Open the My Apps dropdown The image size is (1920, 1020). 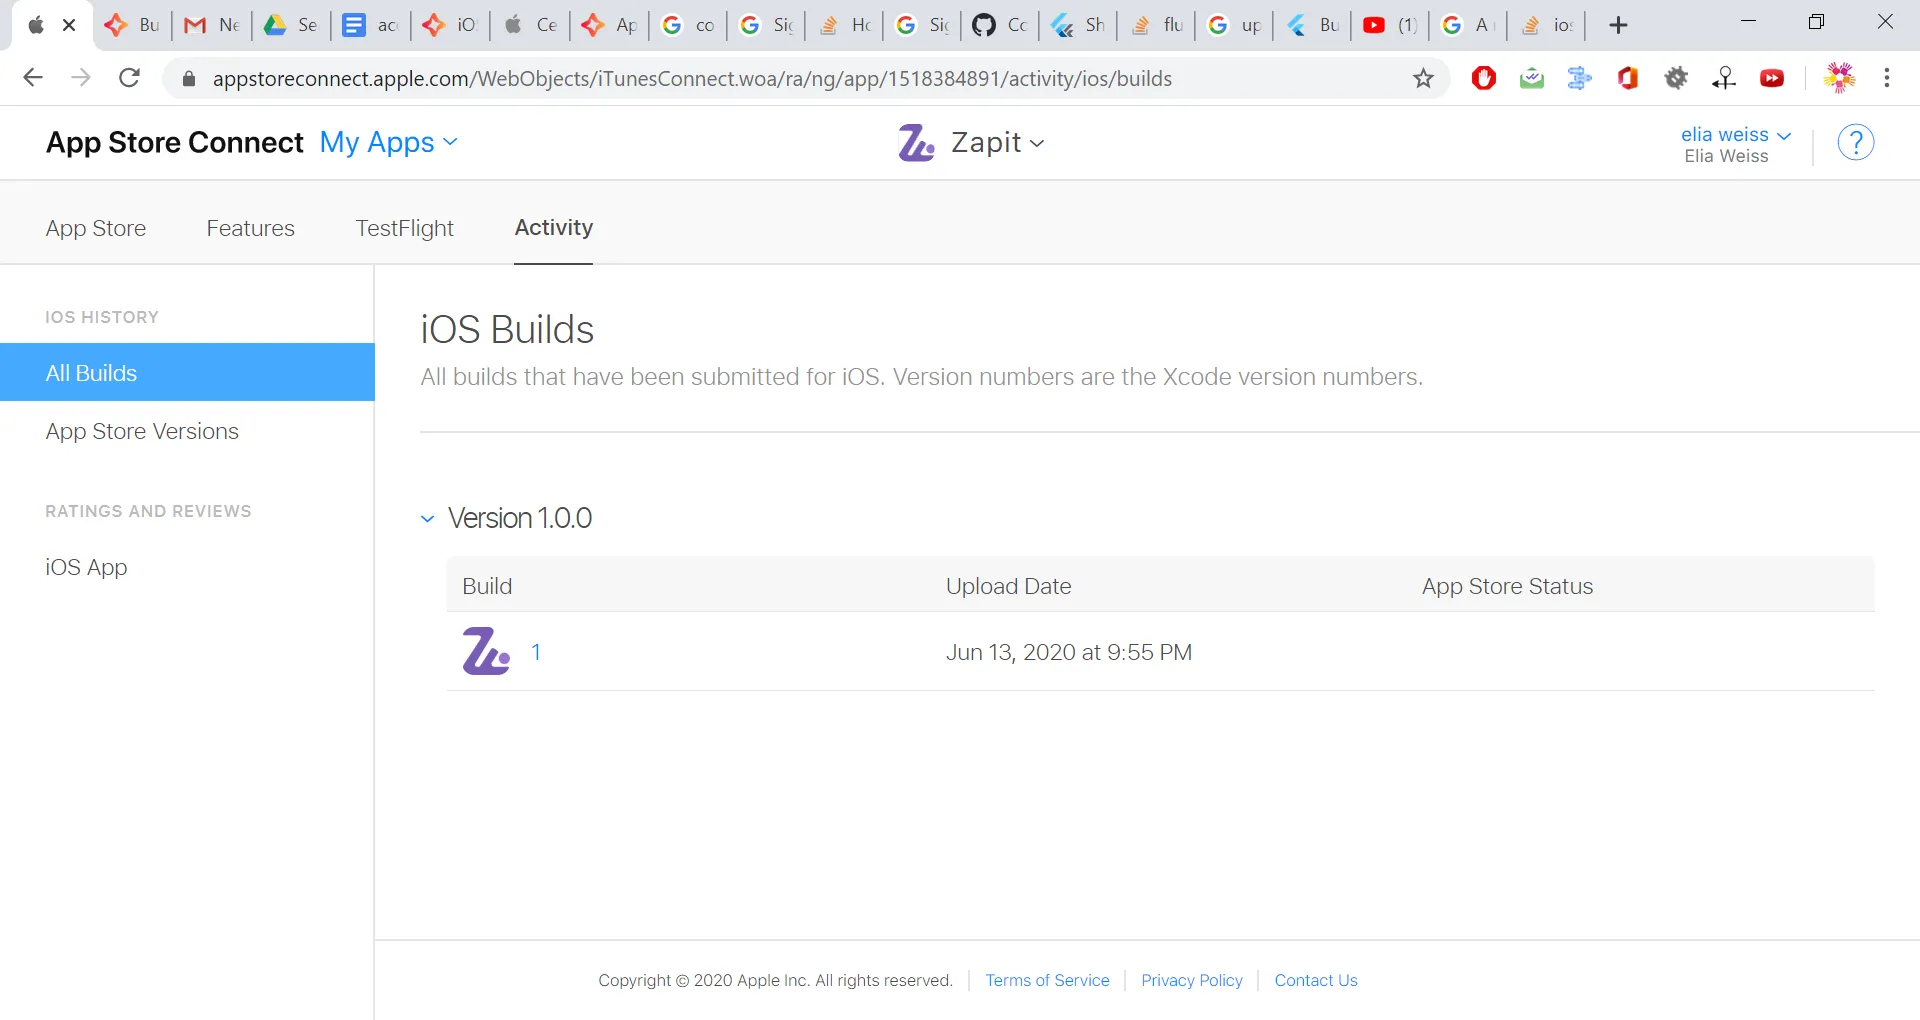coord(388,143)
